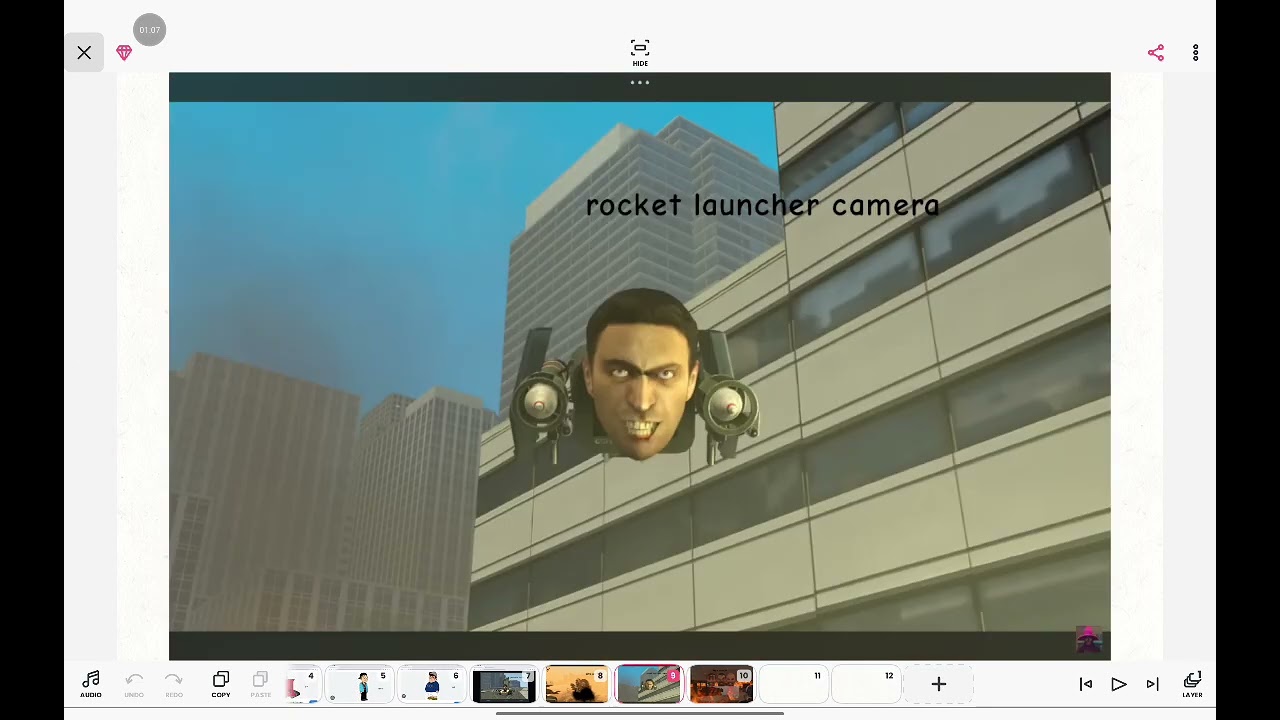The width and height of the screenshot is (1280, 720).
Task: Copy the current frame
Action: tap(221, 684)
